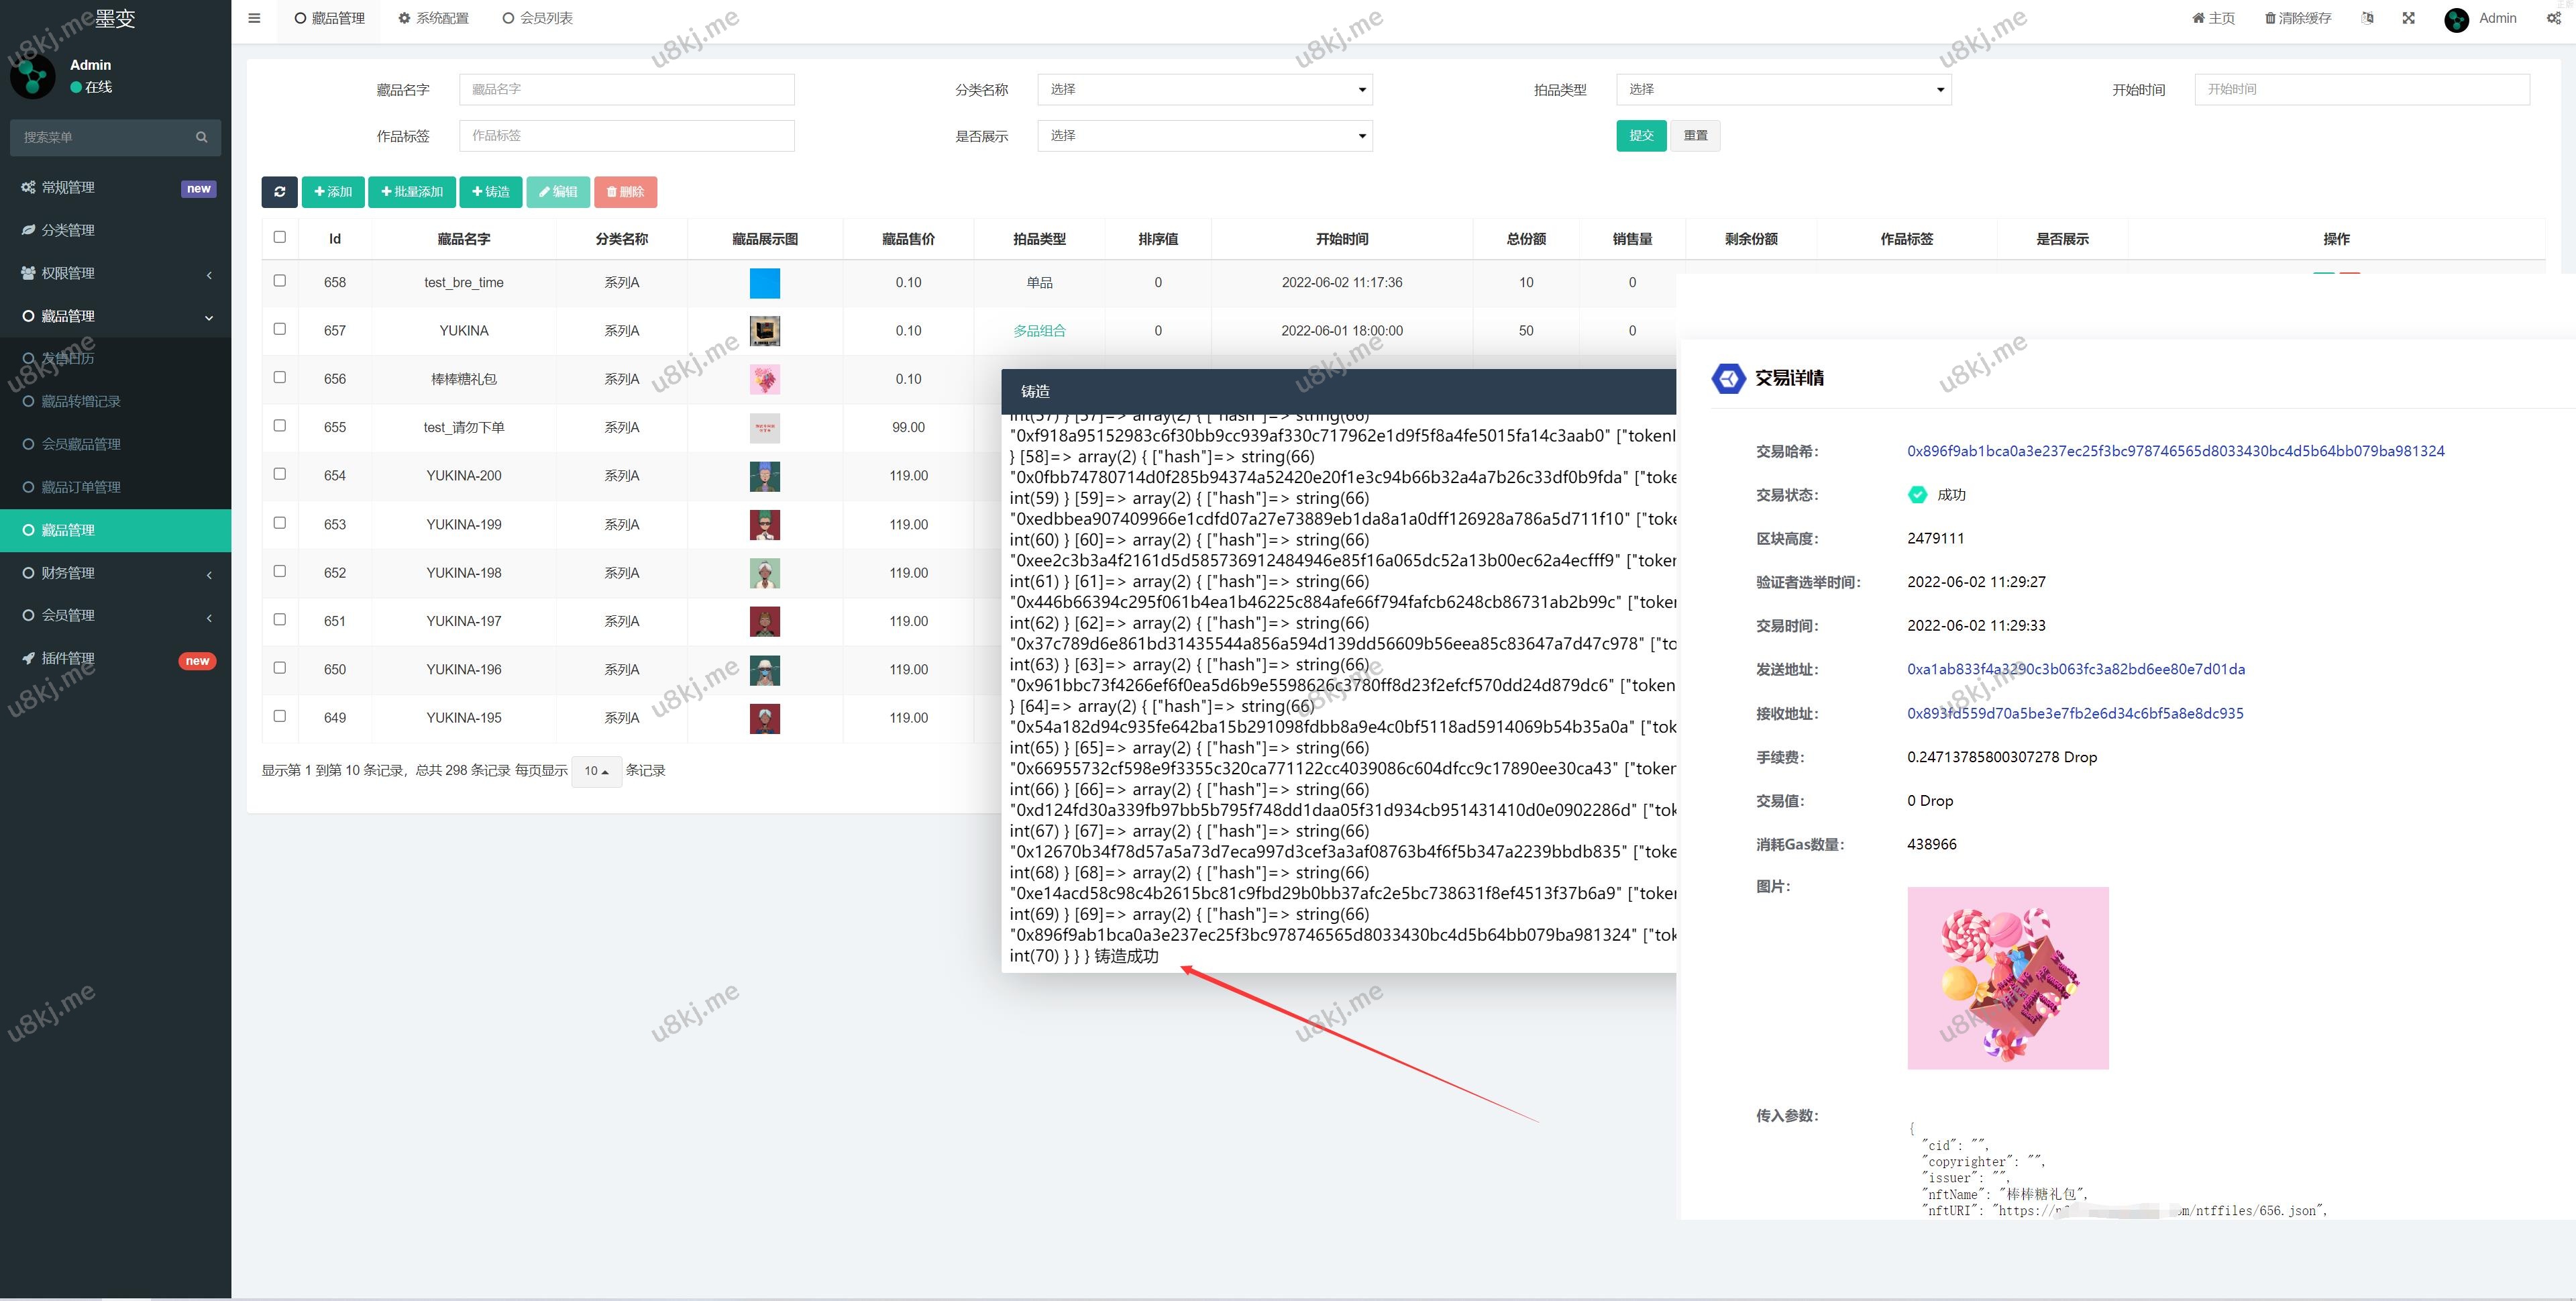Tick the checkbox for YUKINA row 657
The image size is (2576, 1301).
pos(280,329)
